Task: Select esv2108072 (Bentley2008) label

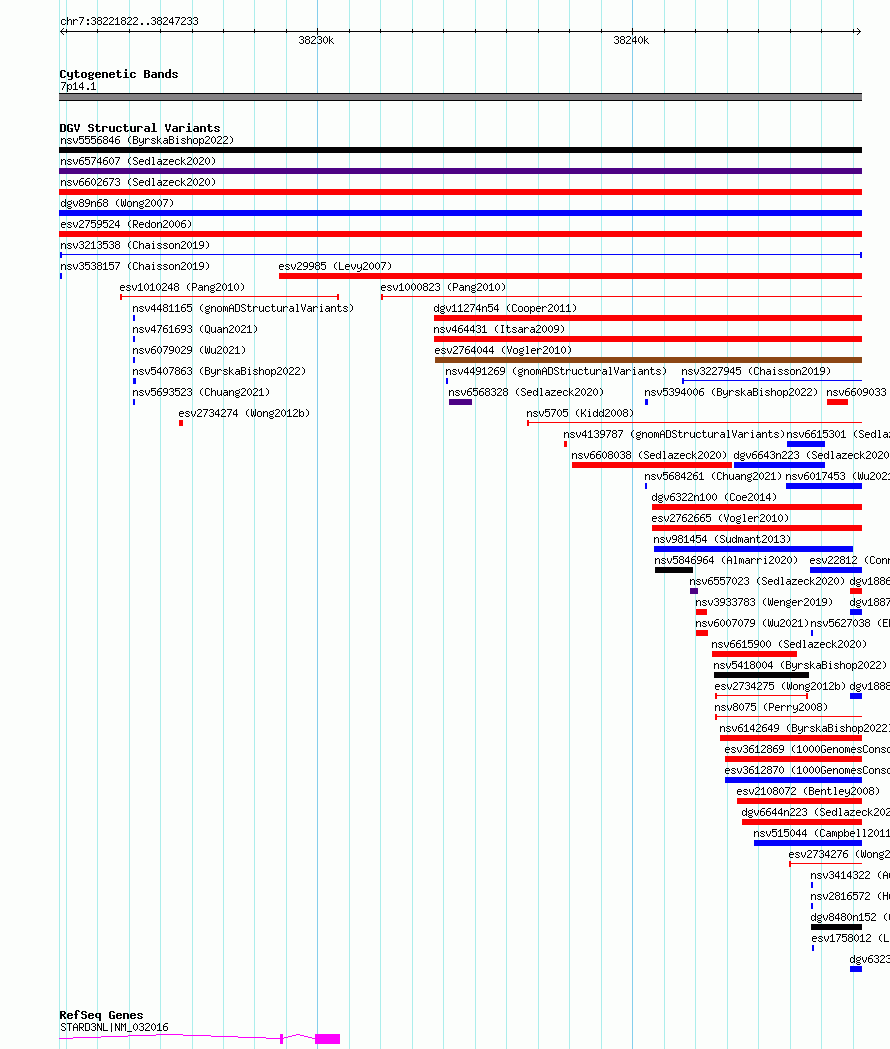Action: tap(808, 791)
